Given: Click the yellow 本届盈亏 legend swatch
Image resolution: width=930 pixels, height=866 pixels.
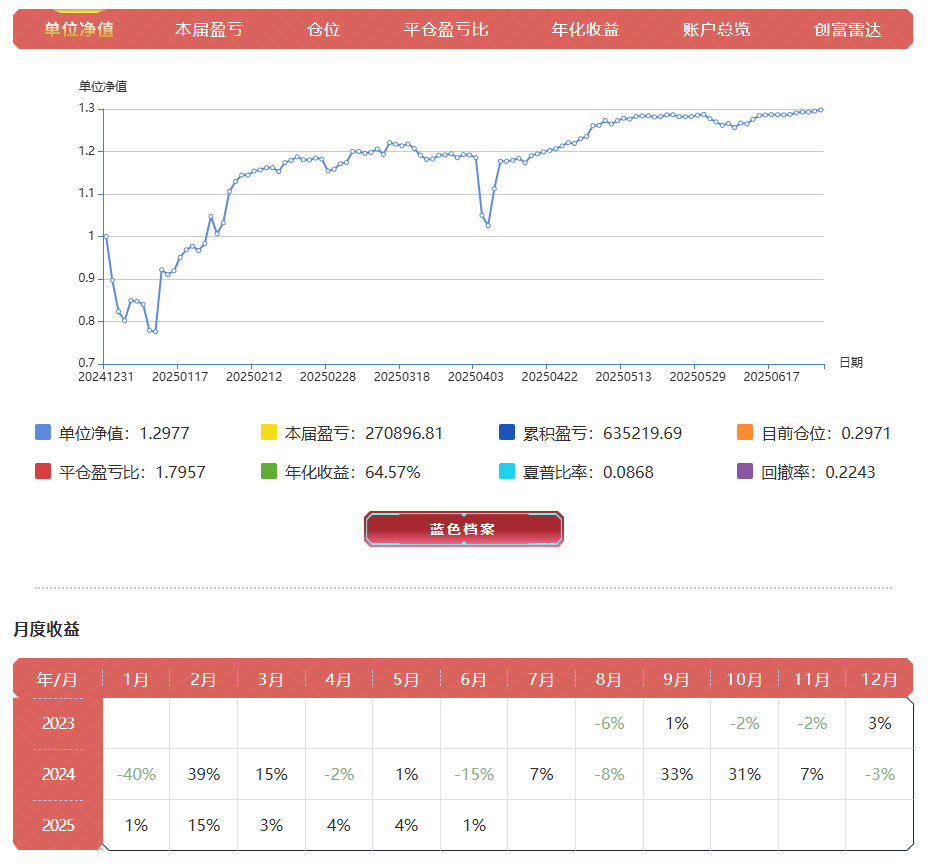Looking at the screenshot, I should 268,433.
